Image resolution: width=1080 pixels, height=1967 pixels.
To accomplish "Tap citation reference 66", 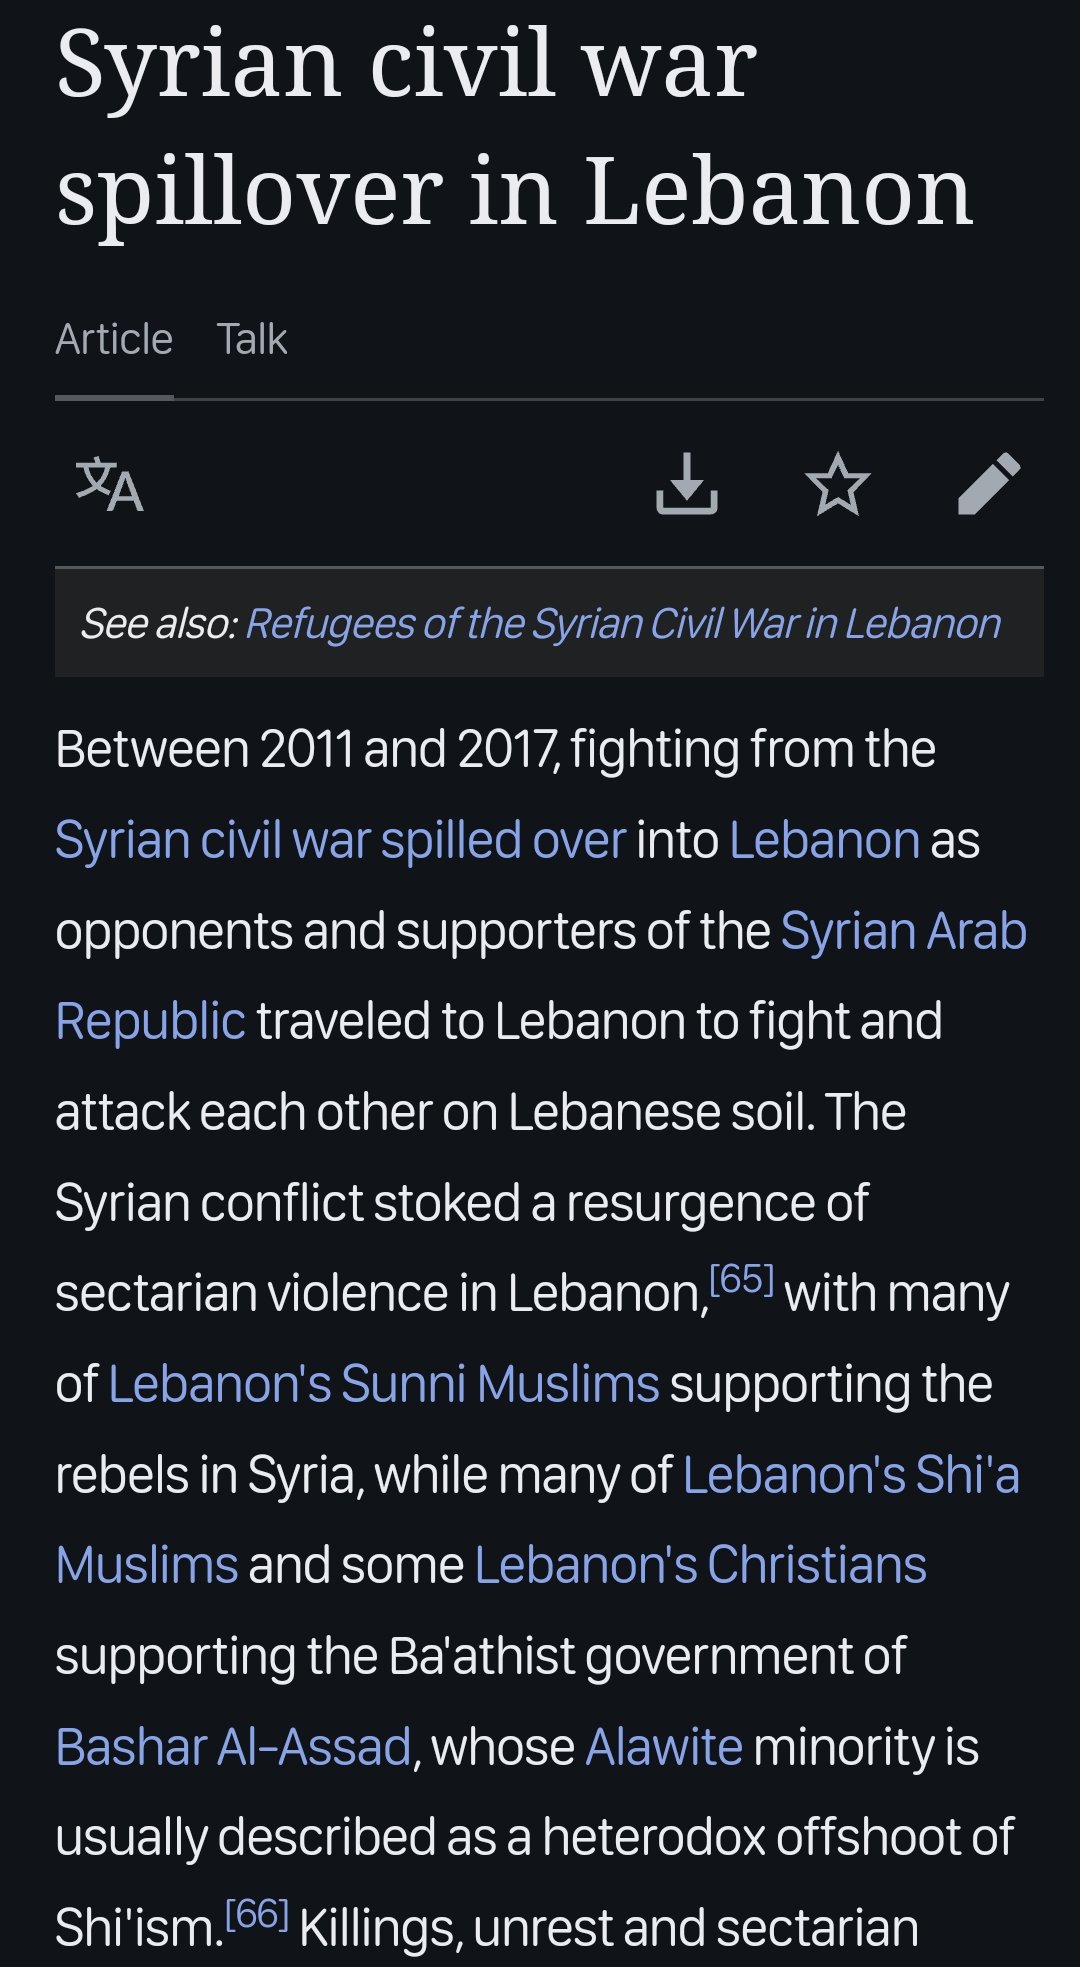I will (257, 1914).
